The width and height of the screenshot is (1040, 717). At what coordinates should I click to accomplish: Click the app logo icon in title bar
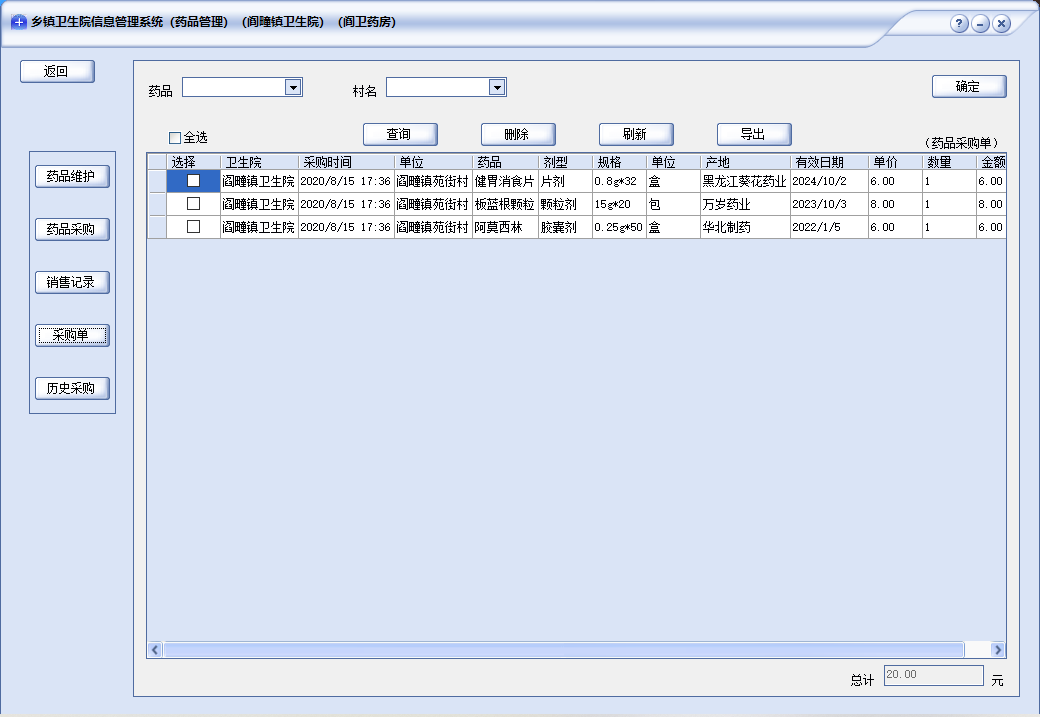point(19,22)
